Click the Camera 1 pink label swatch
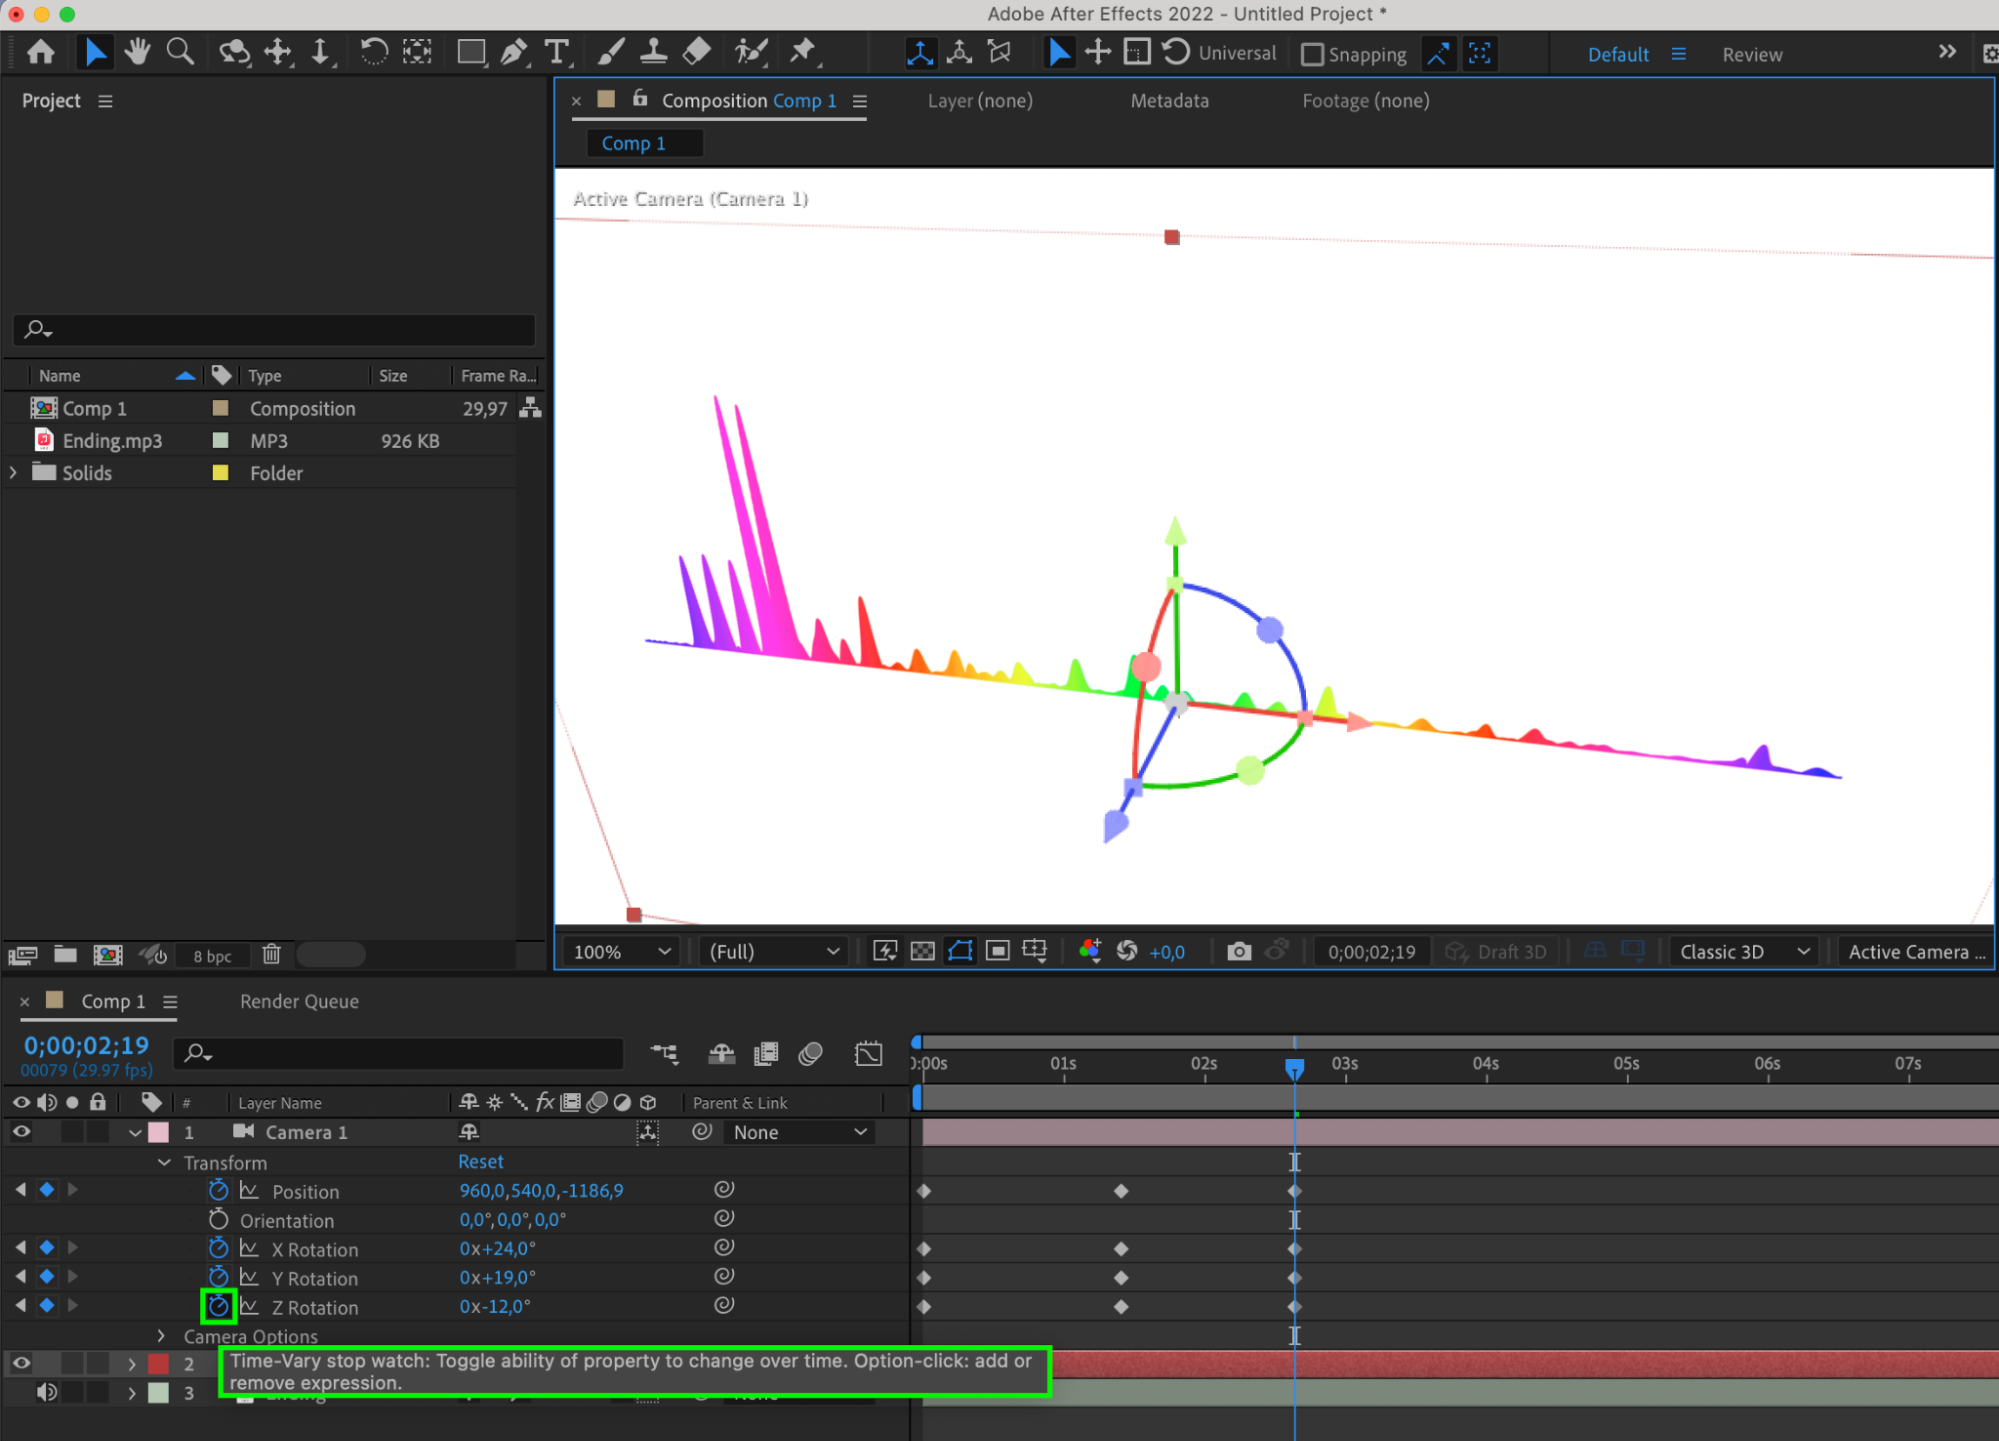Viewport: 1999px width, 1441px height. [x=158, y=1132]
